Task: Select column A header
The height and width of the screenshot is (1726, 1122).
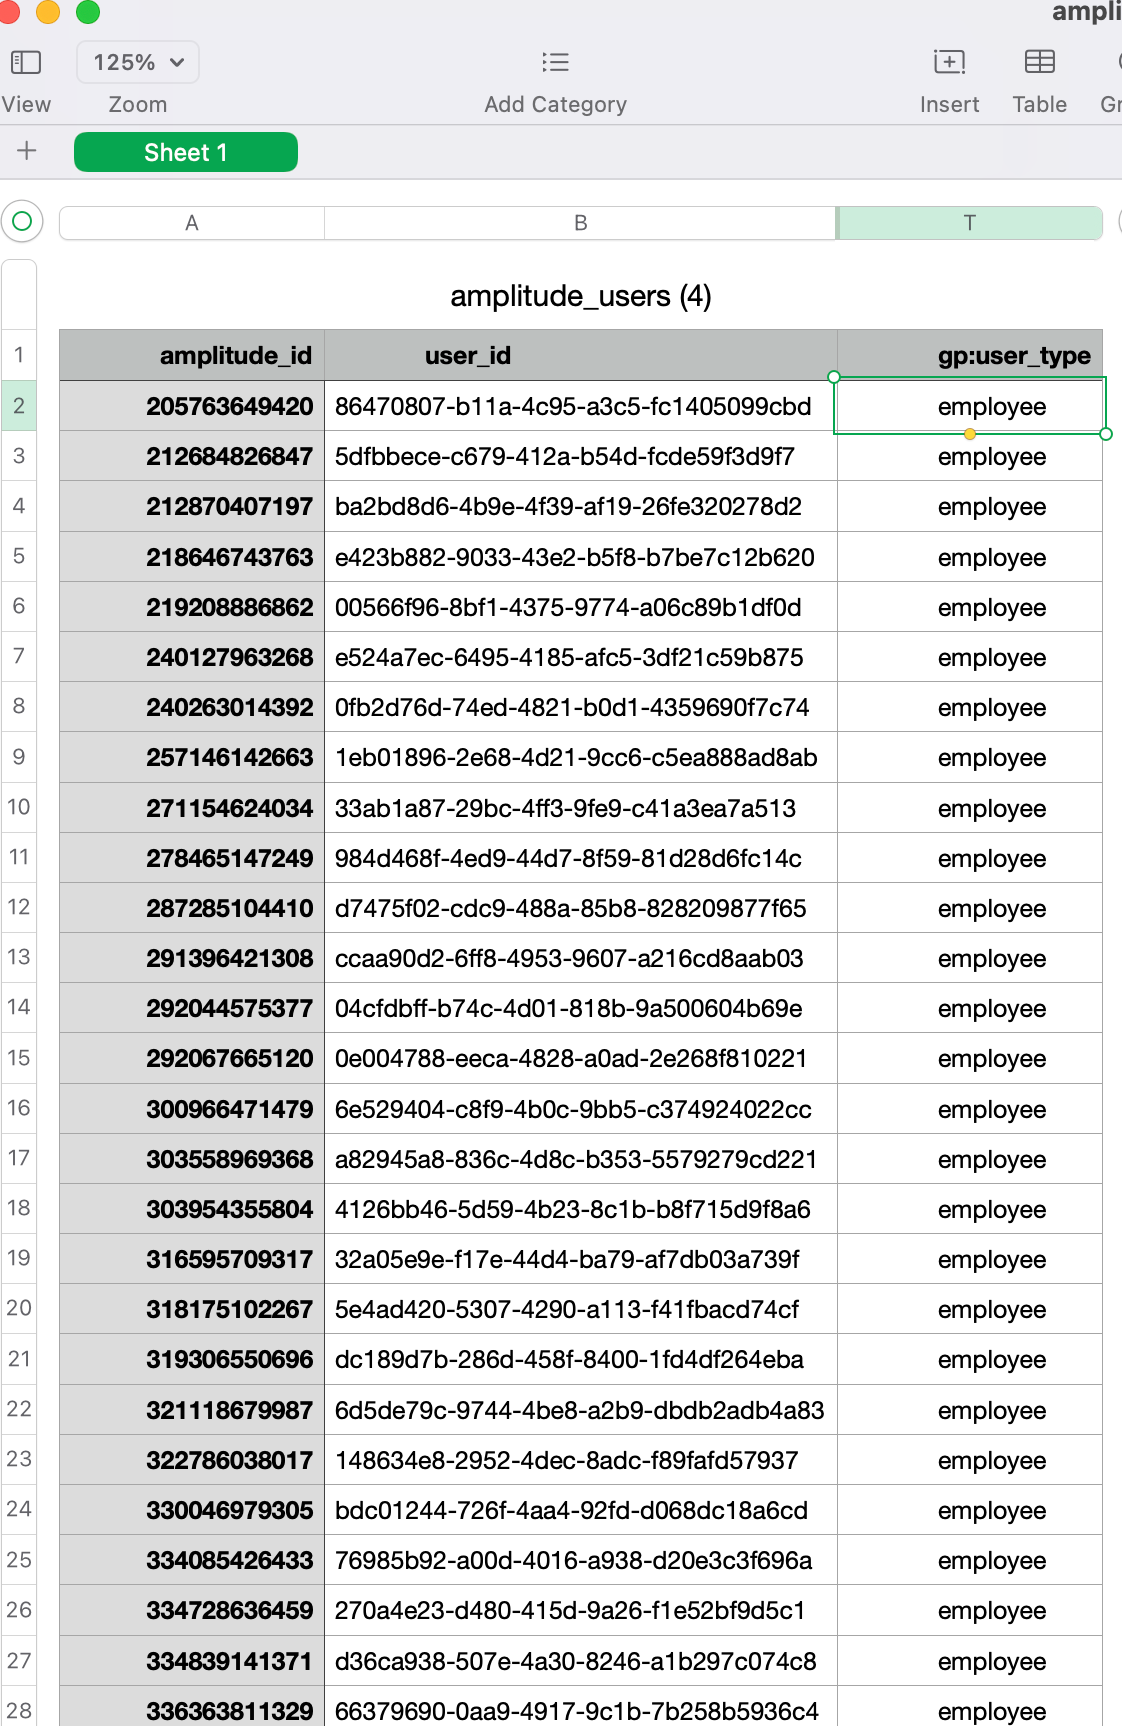Action: click(192, 223)
